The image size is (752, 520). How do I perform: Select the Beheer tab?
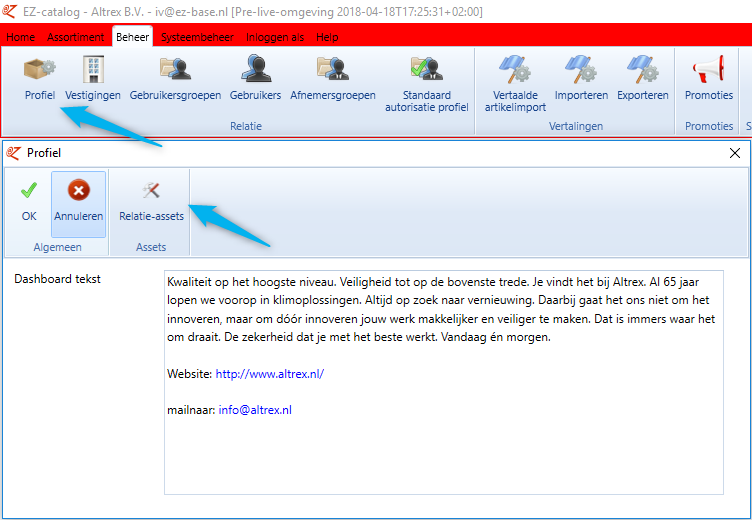pyautogui.click(x=132, y=36)
